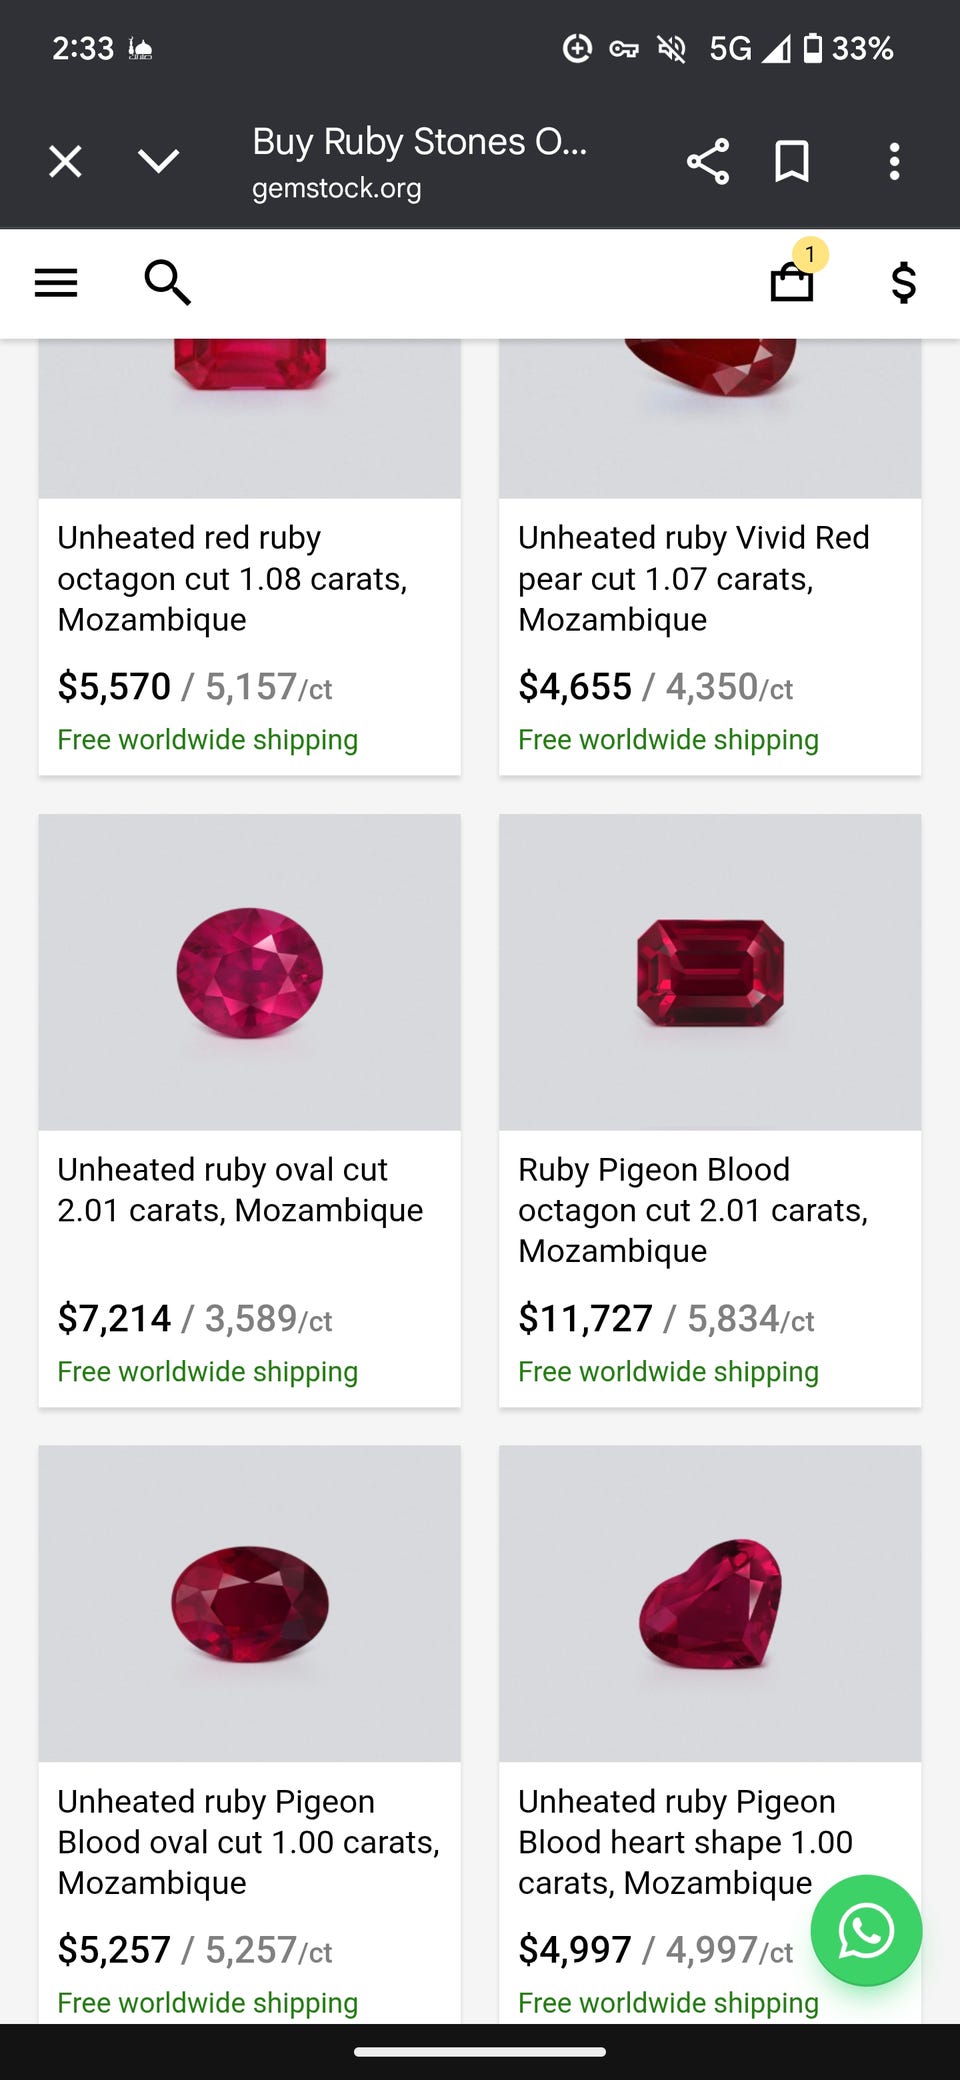Open Ruby Pigeon Blood octagon cut 2.01 title
This screenshot has width=960, height=2080.
coord(692,1209)
